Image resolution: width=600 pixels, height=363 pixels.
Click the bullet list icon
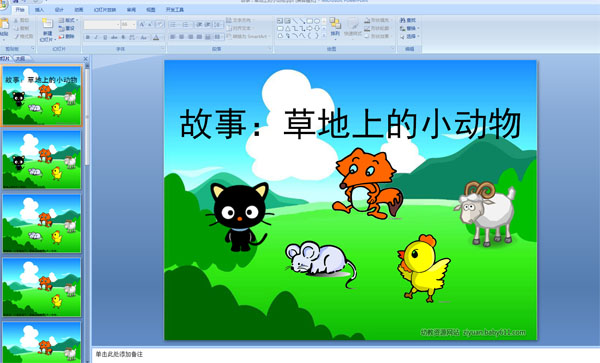(173, 25)
